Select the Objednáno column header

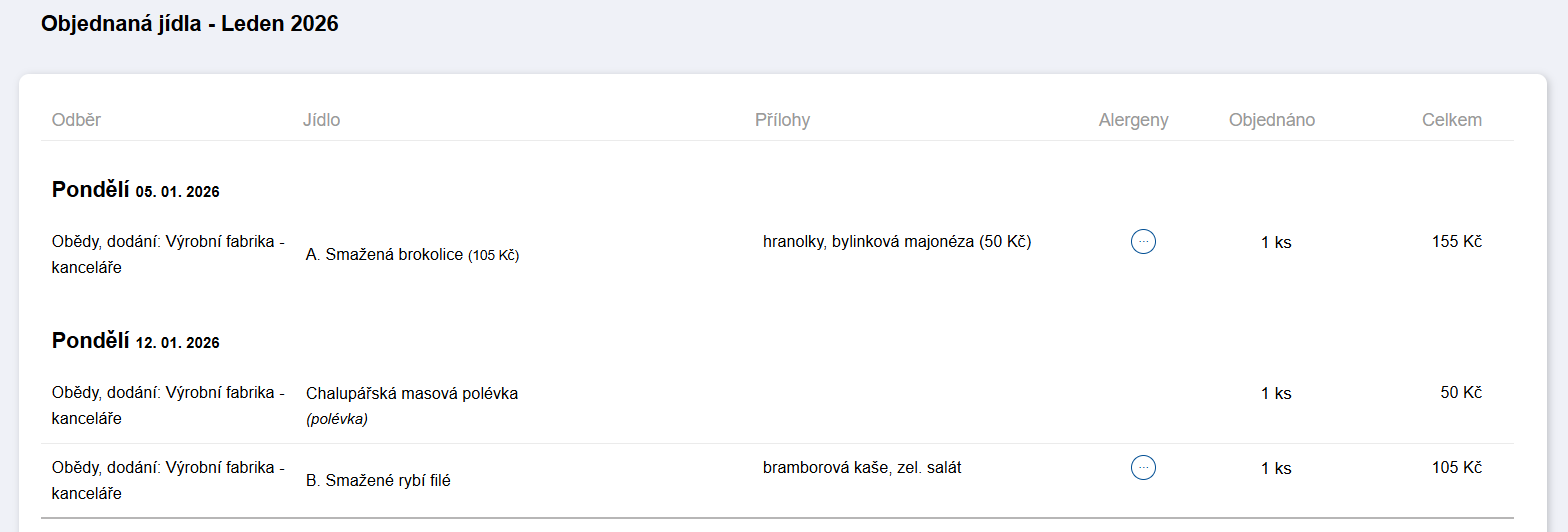pos(1272,120)
